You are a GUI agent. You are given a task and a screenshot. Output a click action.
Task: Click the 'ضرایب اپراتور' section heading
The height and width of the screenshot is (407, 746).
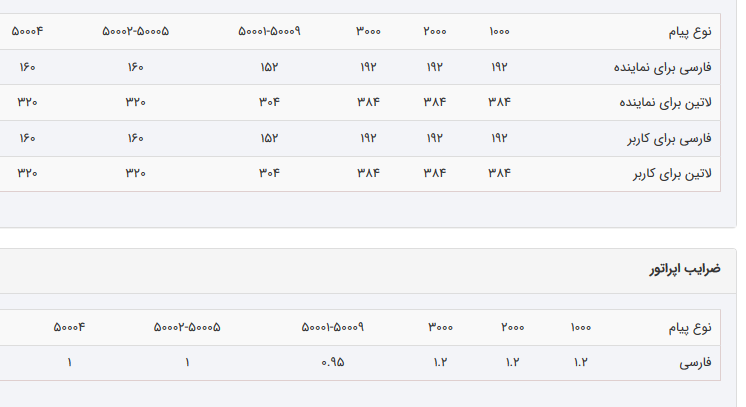685,270
